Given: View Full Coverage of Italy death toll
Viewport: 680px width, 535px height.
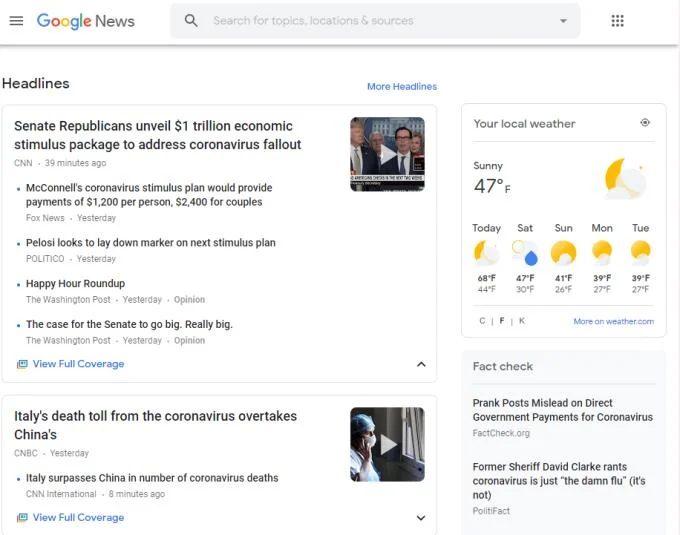Looking at the screenshot, I should tap(78, 518).
